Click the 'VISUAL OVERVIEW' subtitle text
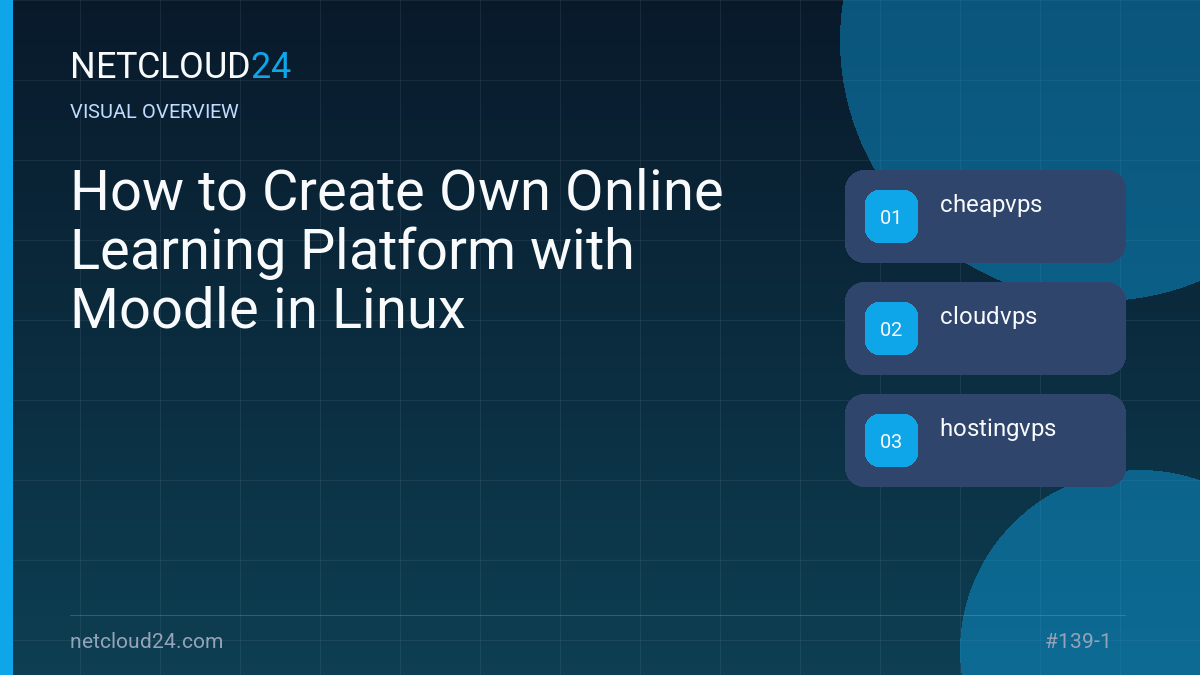This screenshot has height=675, width=1200. tap(155, 111)
